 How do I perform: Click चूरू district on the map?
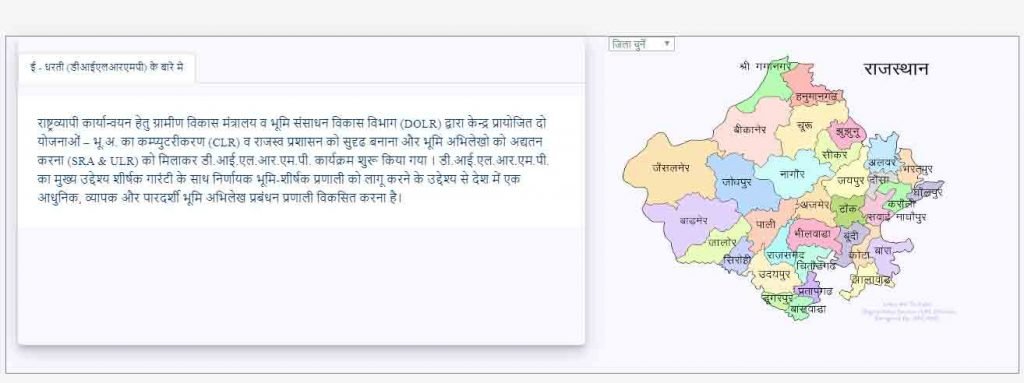point(805,124)
